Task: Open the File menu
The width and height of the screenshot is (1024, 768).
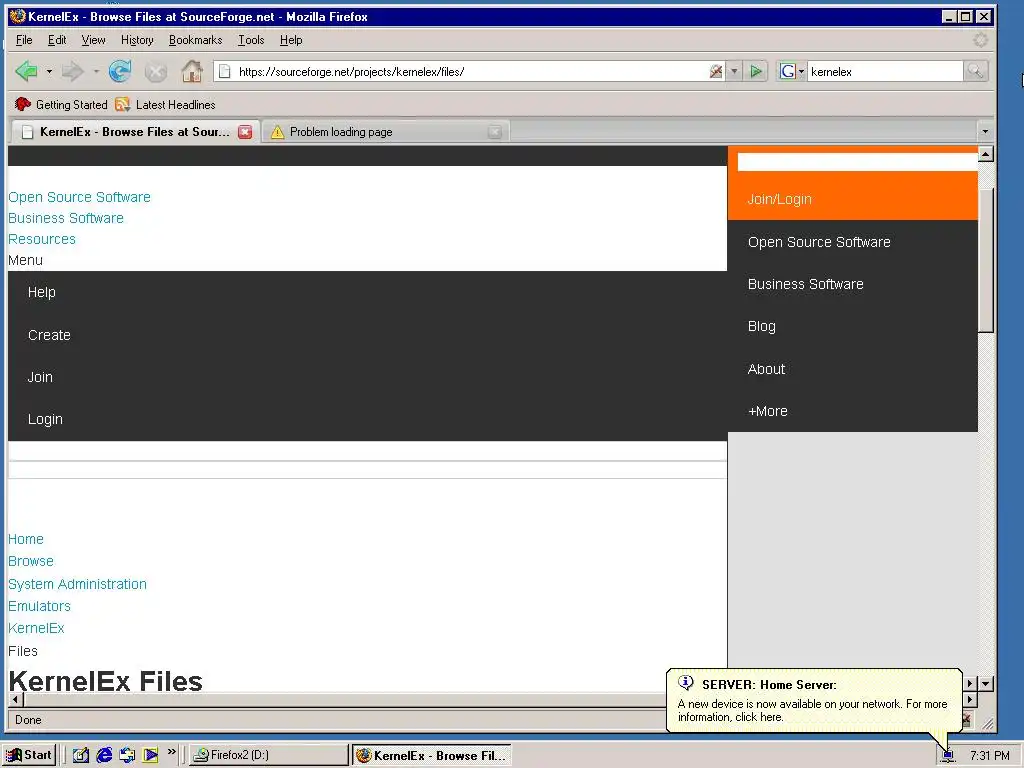Action: click(24, 40)
